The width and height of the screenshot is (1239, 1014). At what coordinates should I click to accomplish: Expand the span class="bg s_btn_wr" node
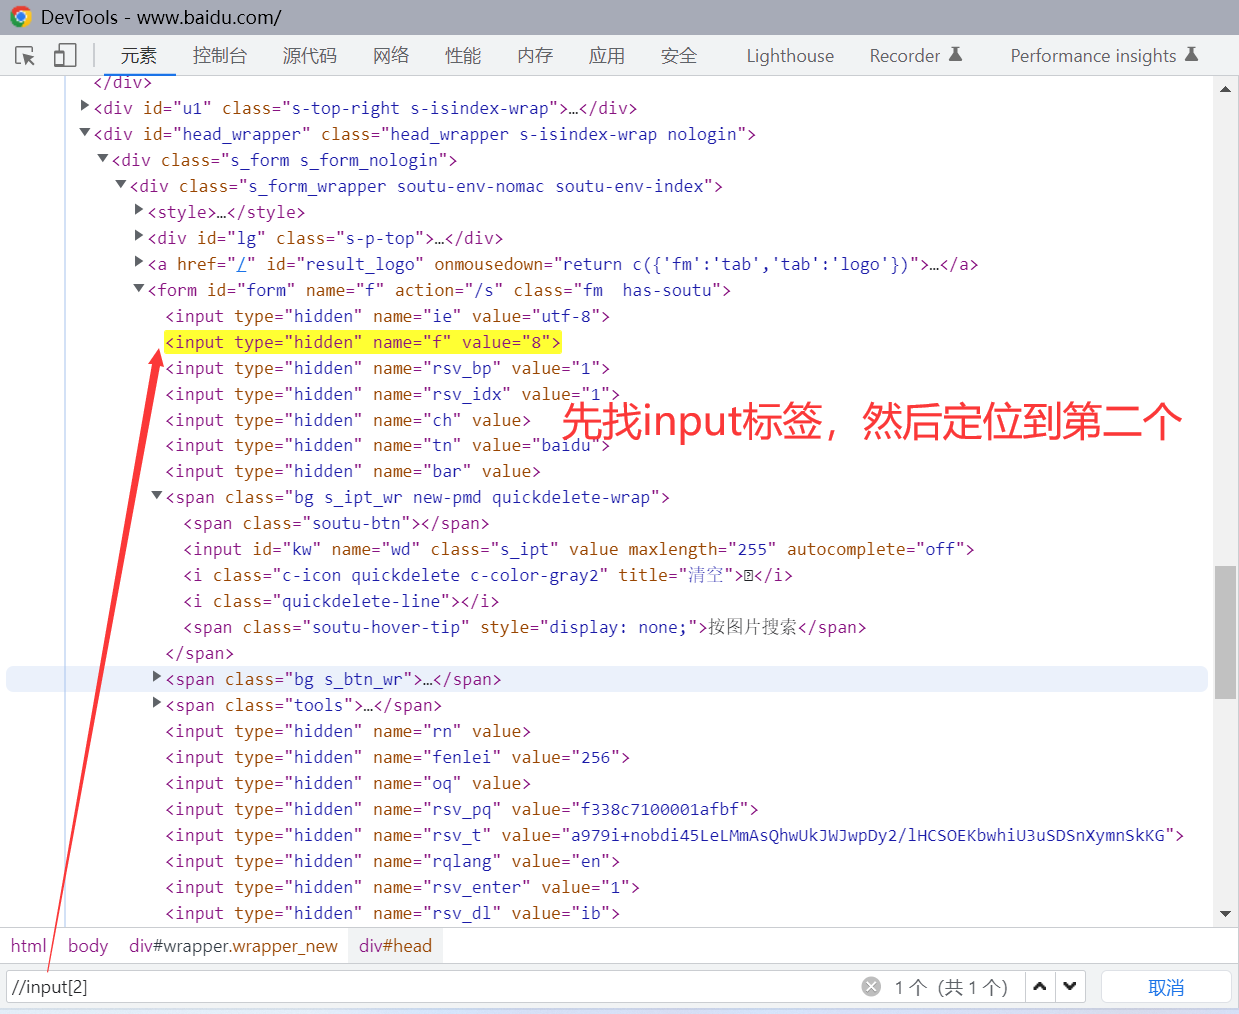coord(157,677)
